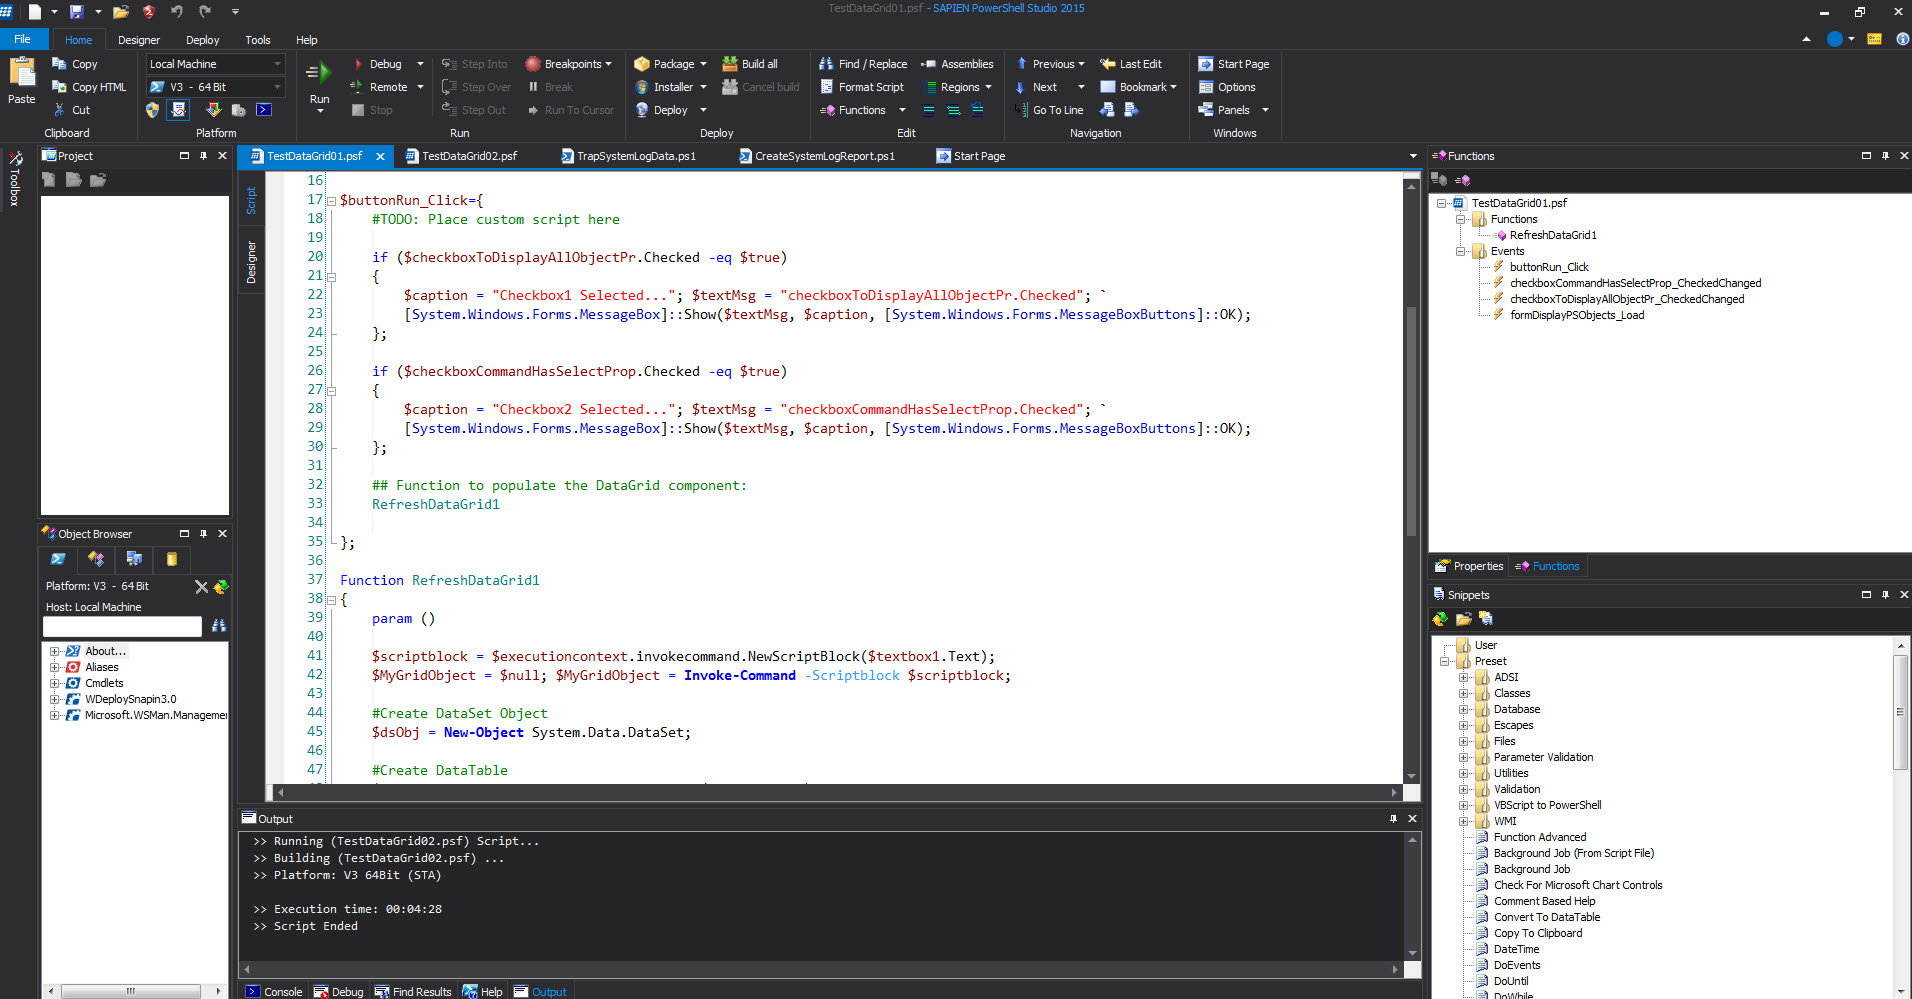
Task: Click the open folder icon in Snippets panel
Action: (1463, 619)
